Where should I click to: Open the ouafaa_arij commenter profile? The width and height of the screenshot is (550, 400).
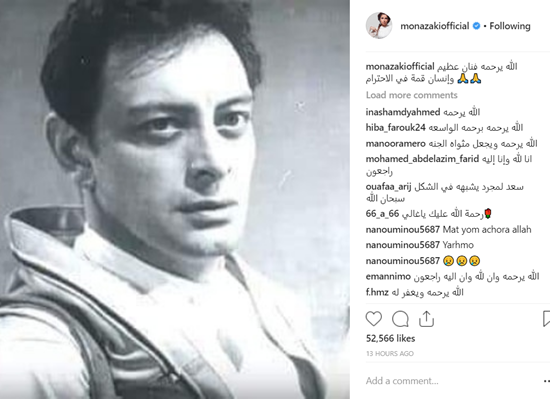(388, 187)
